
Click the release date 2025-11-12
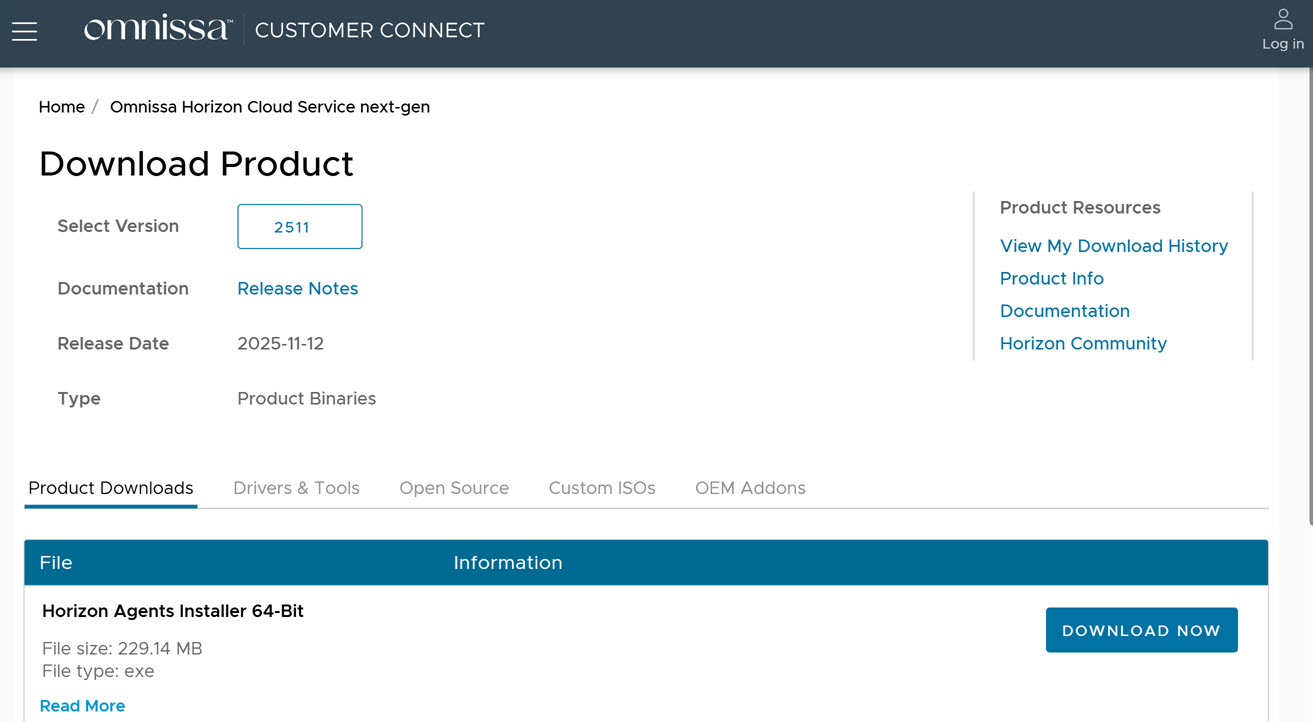coord(281,344)
